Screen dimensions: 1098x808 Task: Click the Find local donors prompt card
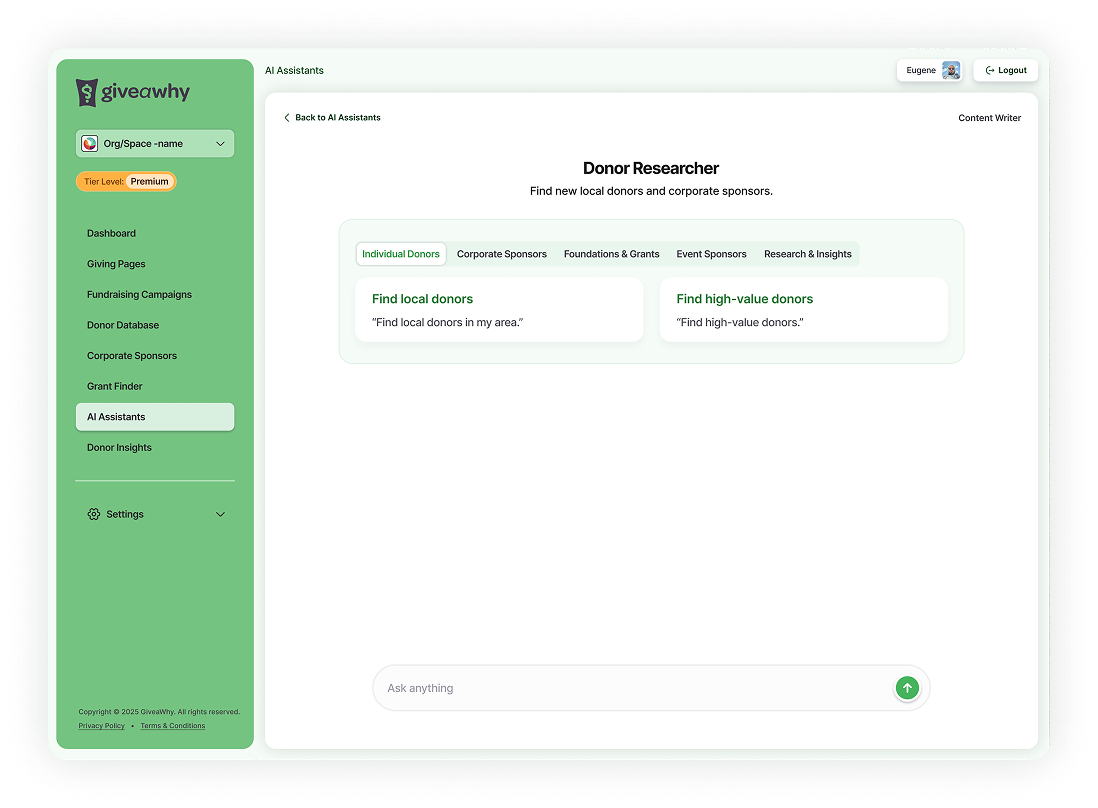(499, 310)
